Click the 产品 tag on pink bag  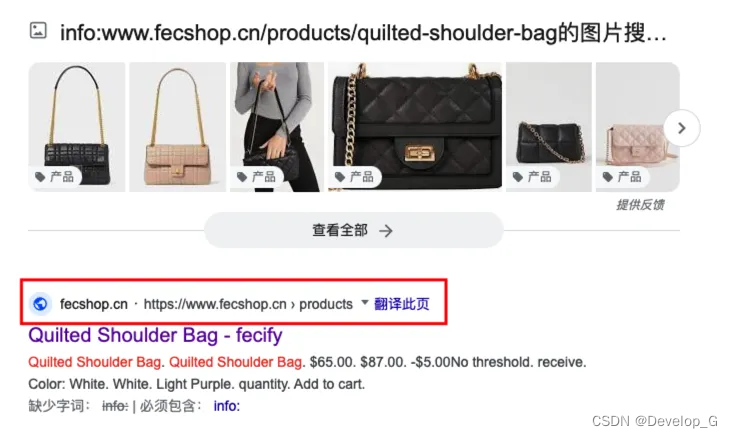click(x=622, y=177)
